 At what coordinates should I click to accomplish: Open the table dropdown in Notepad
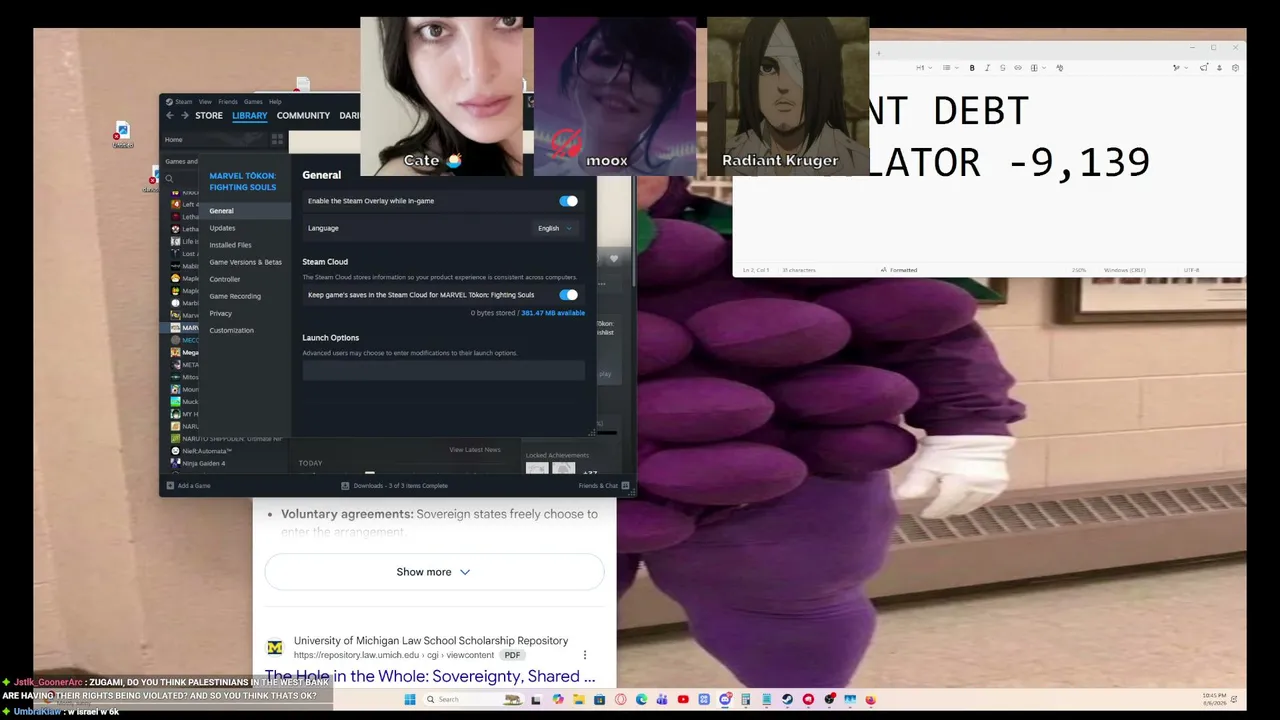pos(1037,68)
